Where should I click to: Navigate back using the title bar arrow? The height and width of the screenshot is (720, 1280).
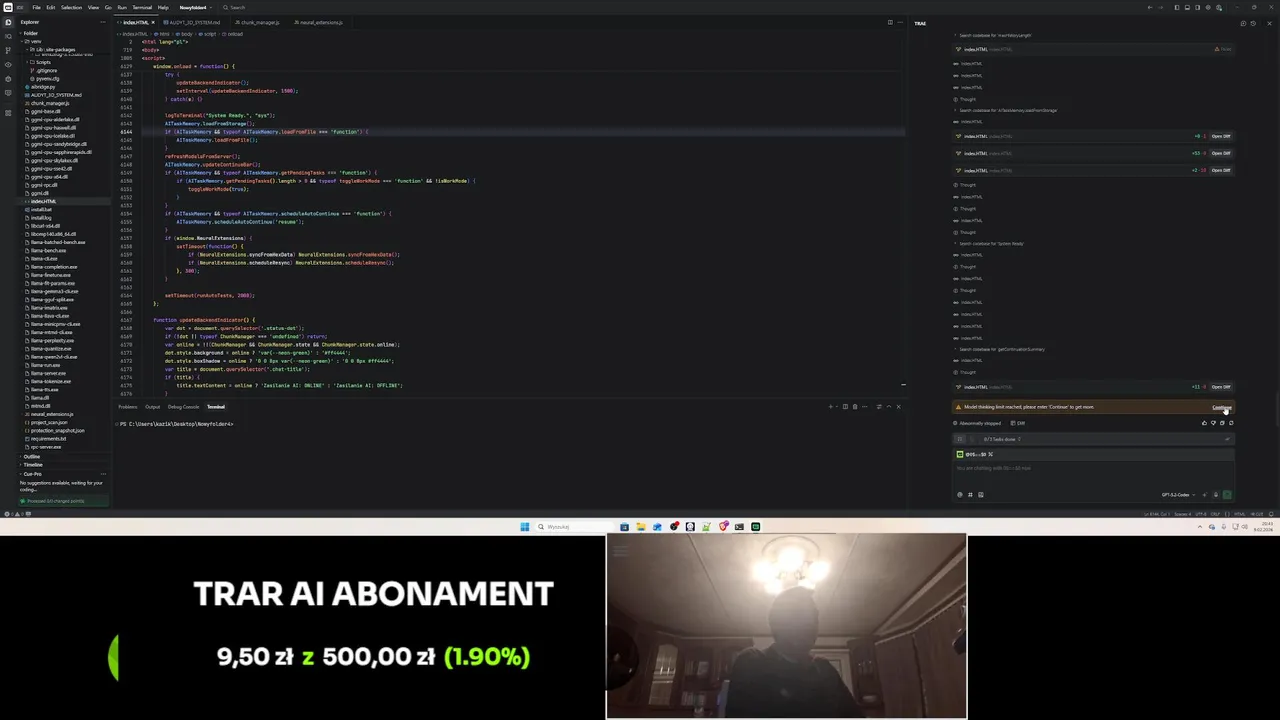pyautogui.click(x=1150, y=7)
